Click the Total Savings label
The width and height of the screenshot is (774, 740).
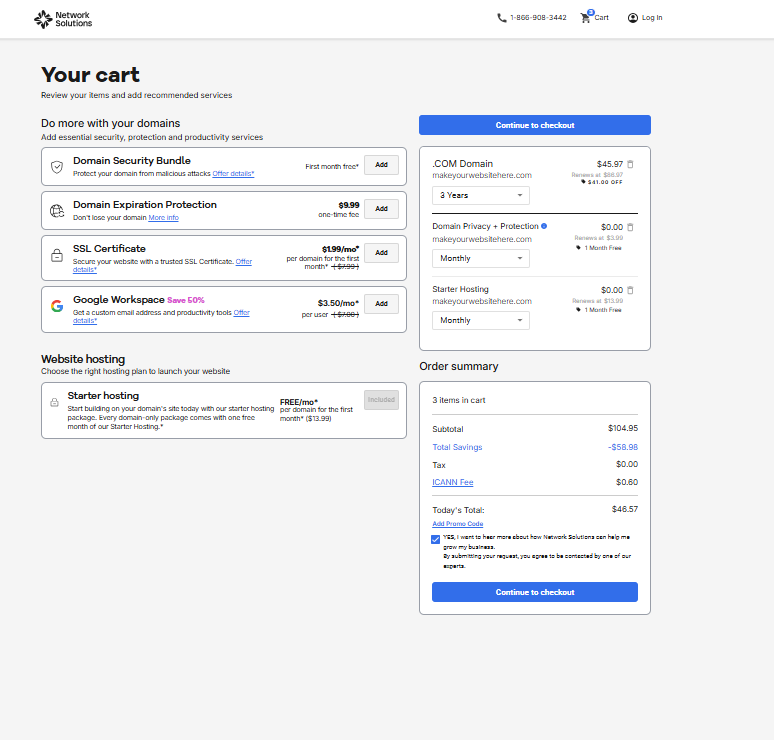pyautogui.click(x=457, y=447)
